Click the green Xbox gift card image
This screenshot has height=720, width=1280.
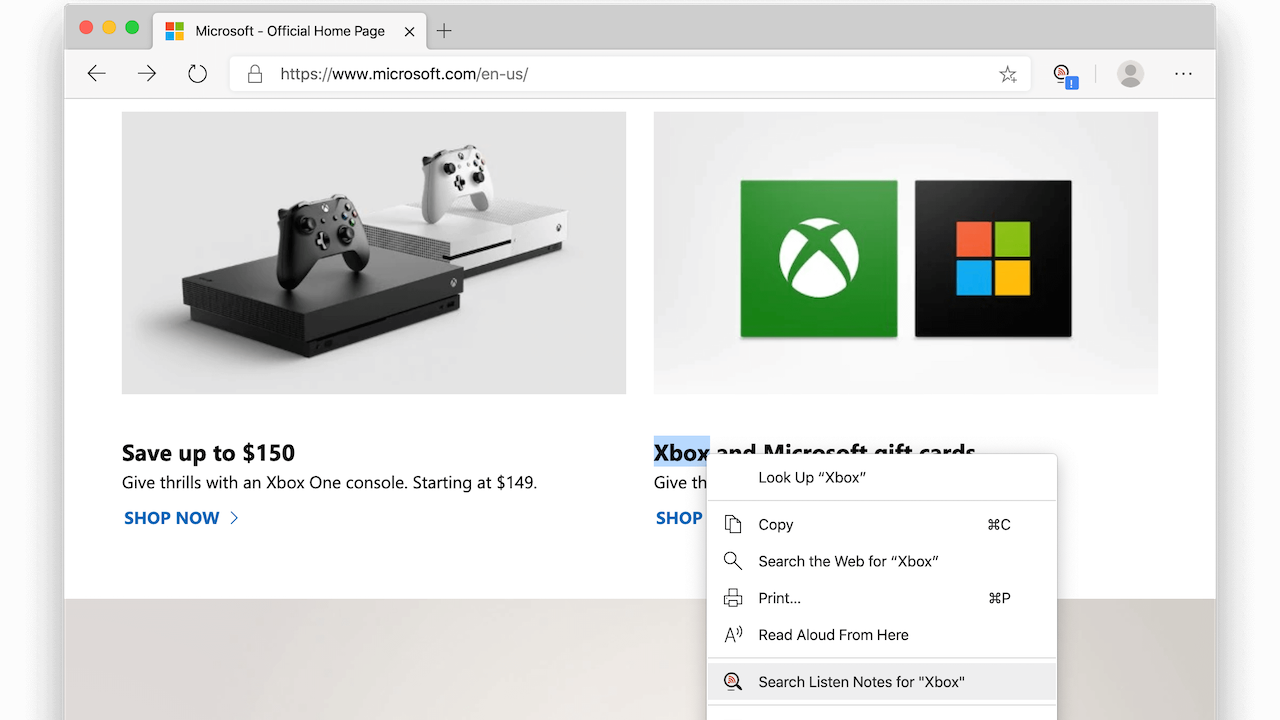(819, 259)
